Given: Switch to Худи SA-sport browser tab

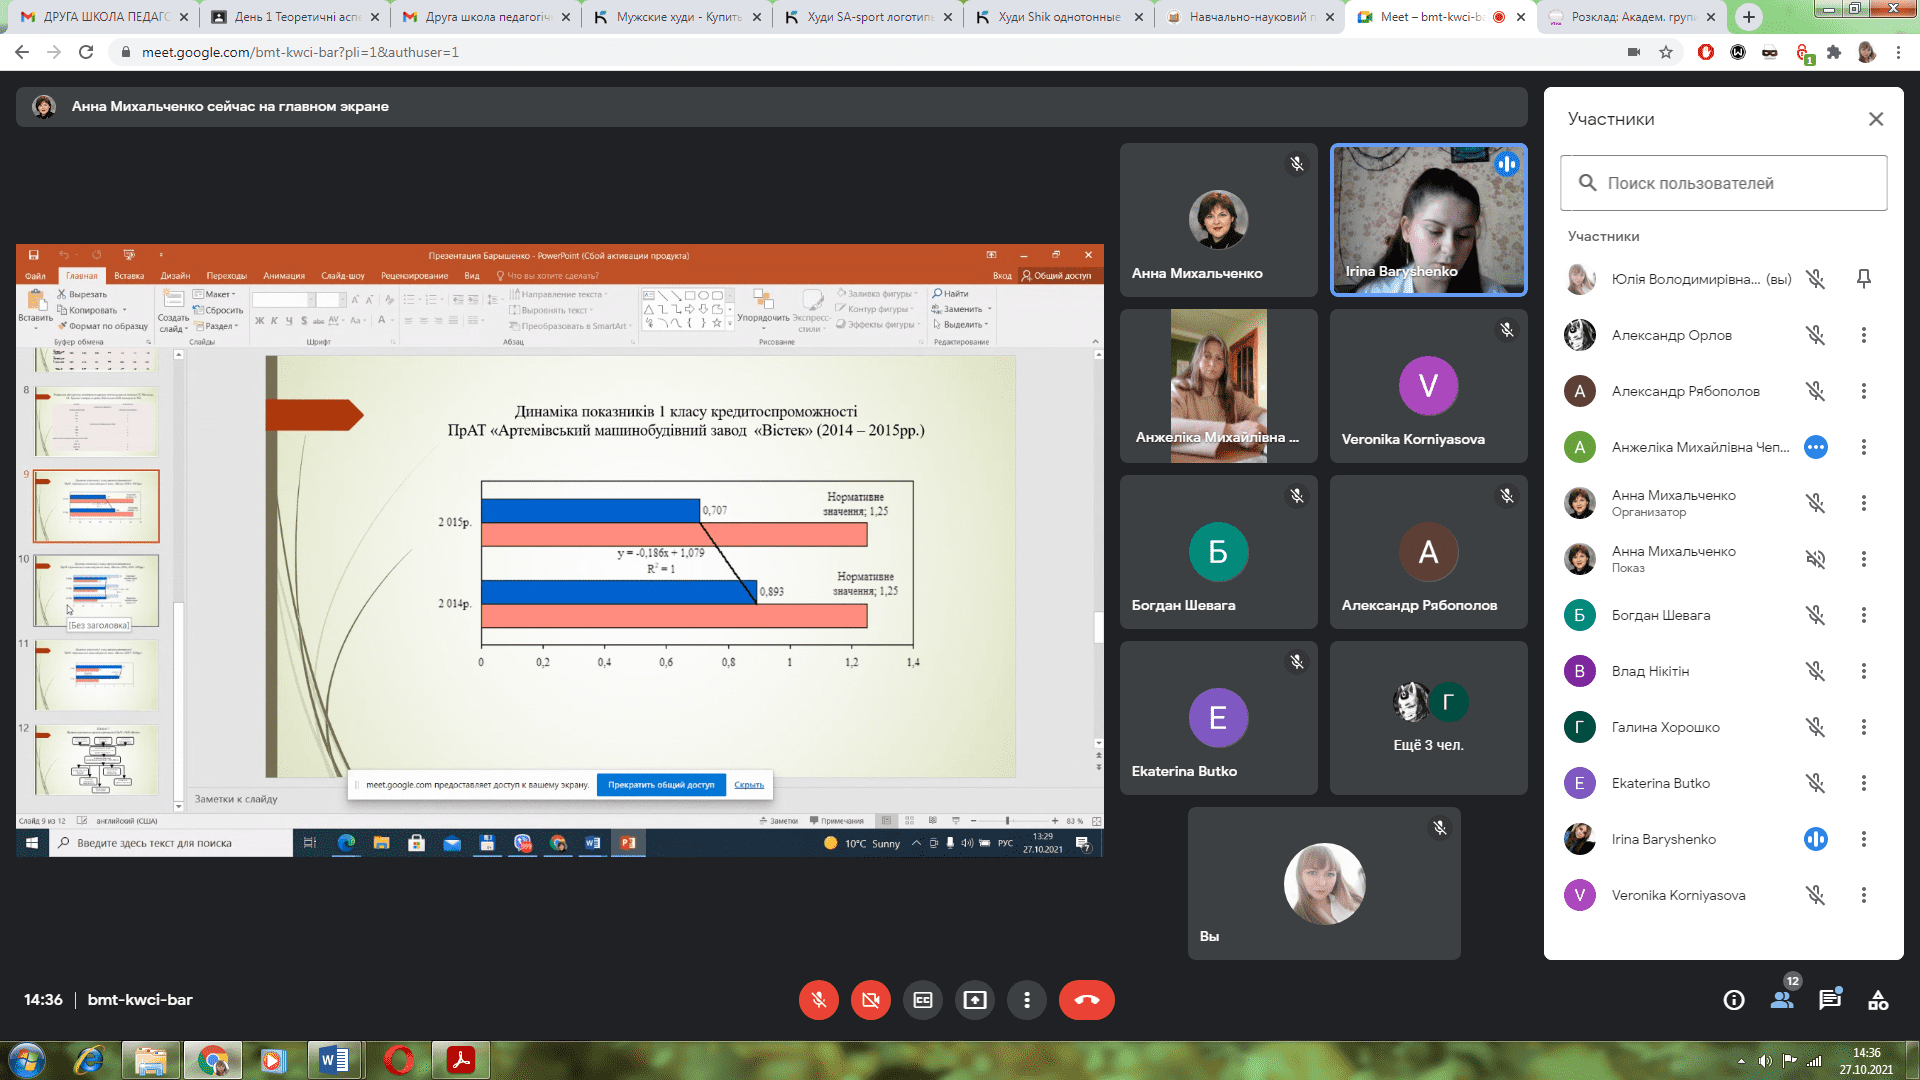Looking at the screenshot, I should (868, 17).
